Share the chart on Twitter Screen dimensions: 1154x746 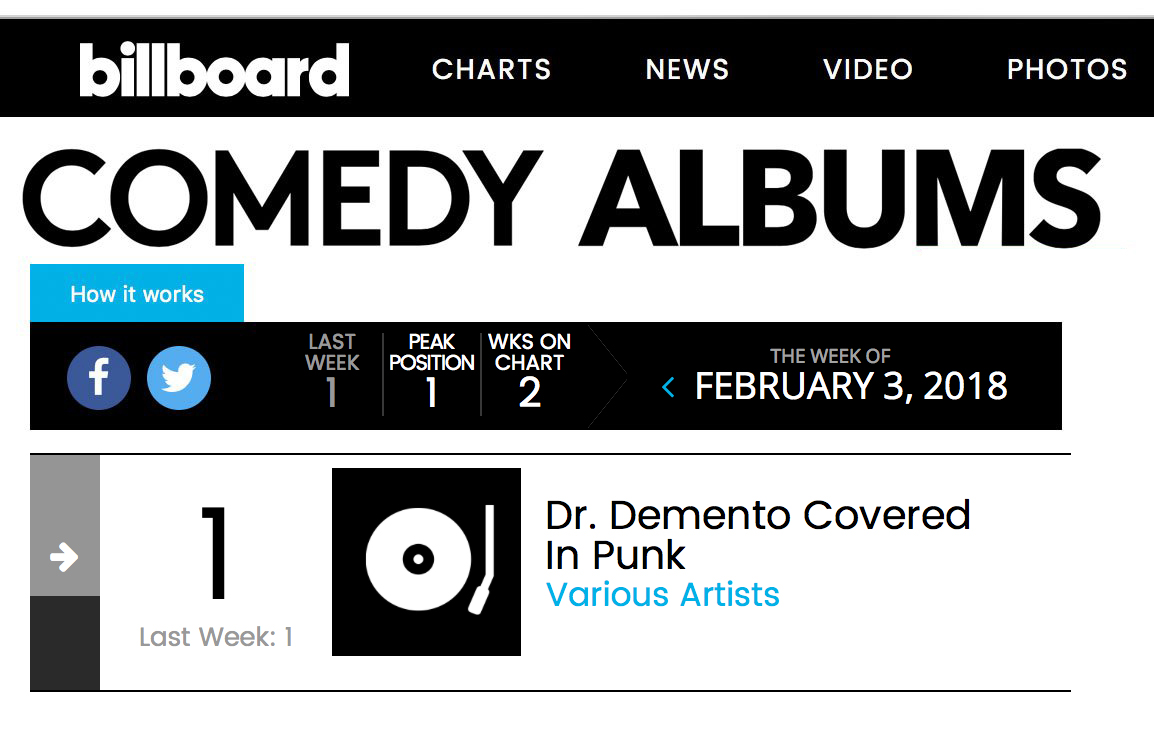[x=179, y=378]
